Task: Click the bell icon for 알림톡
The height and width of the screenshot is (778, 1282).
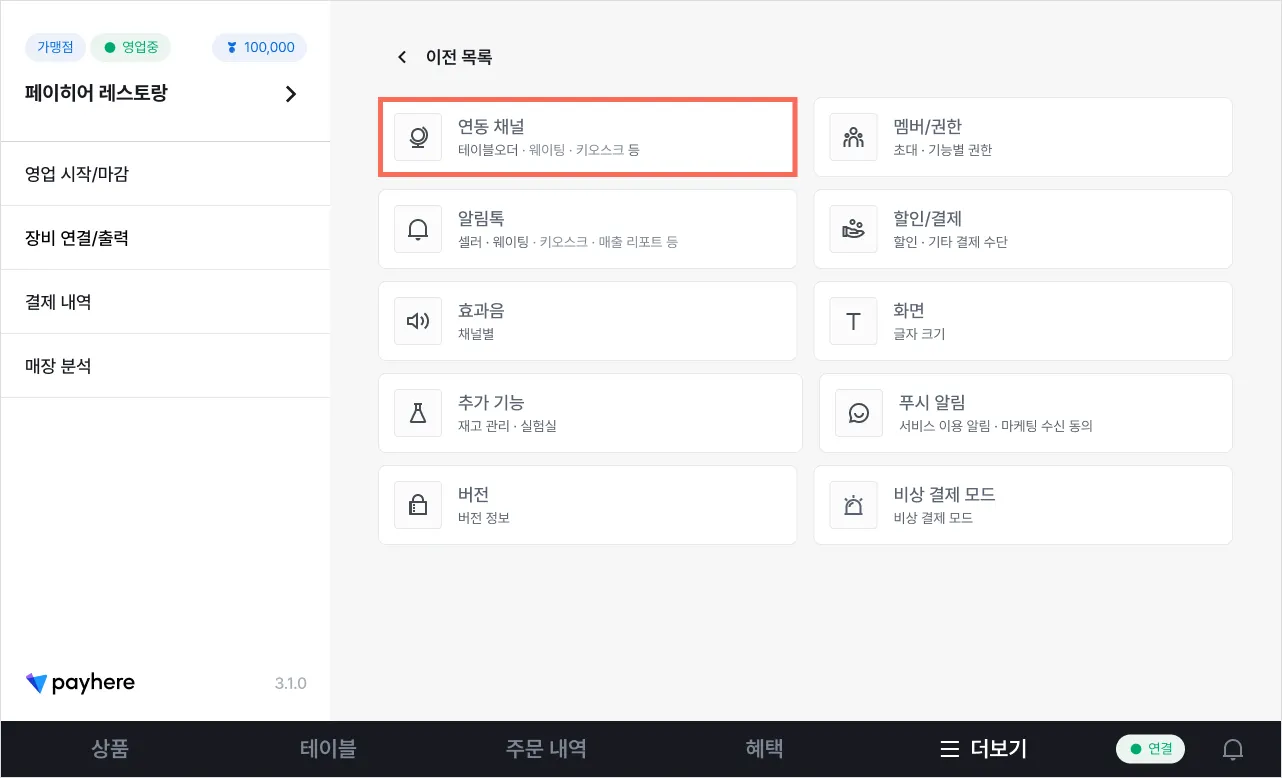Action: point(418,230)
